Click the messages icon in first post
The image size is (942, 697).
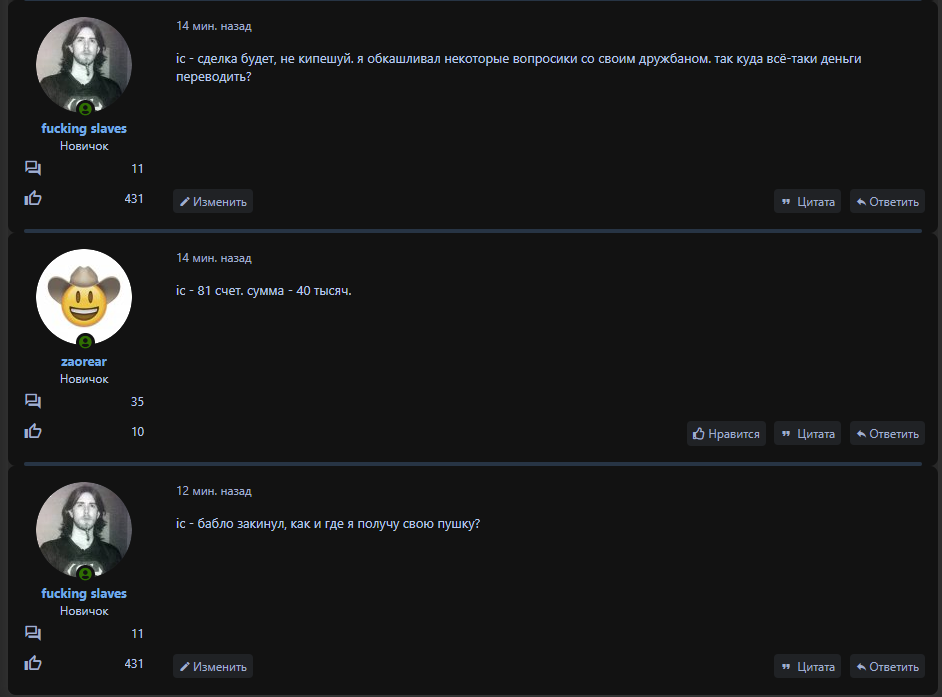tap(33, 168)
